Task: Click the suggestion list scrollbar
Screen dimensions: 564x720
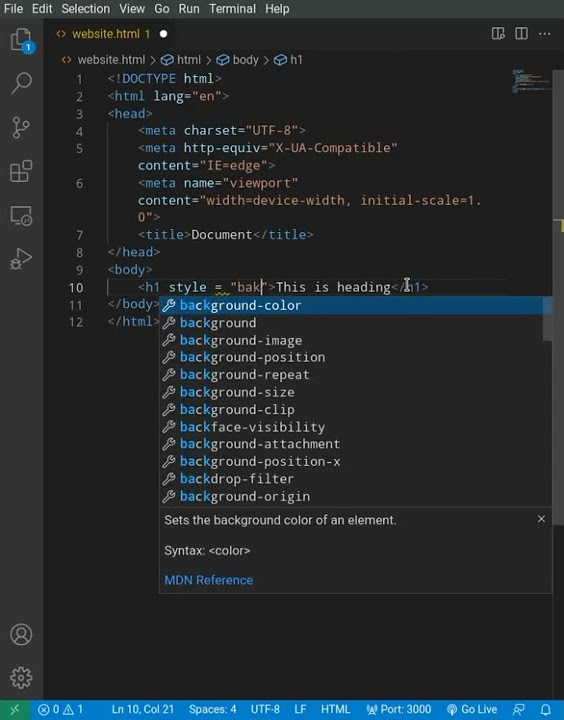Action: click(547, 319)
